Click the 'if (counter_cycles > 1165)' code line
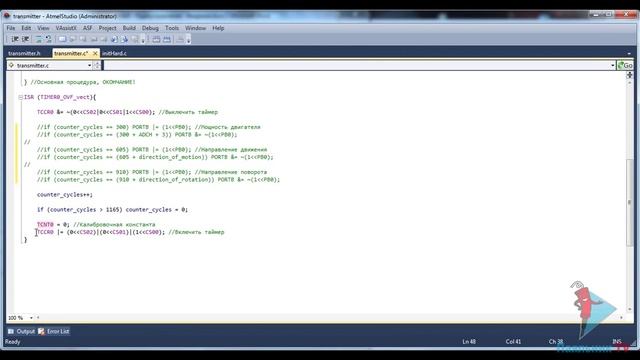 [112, 210]
